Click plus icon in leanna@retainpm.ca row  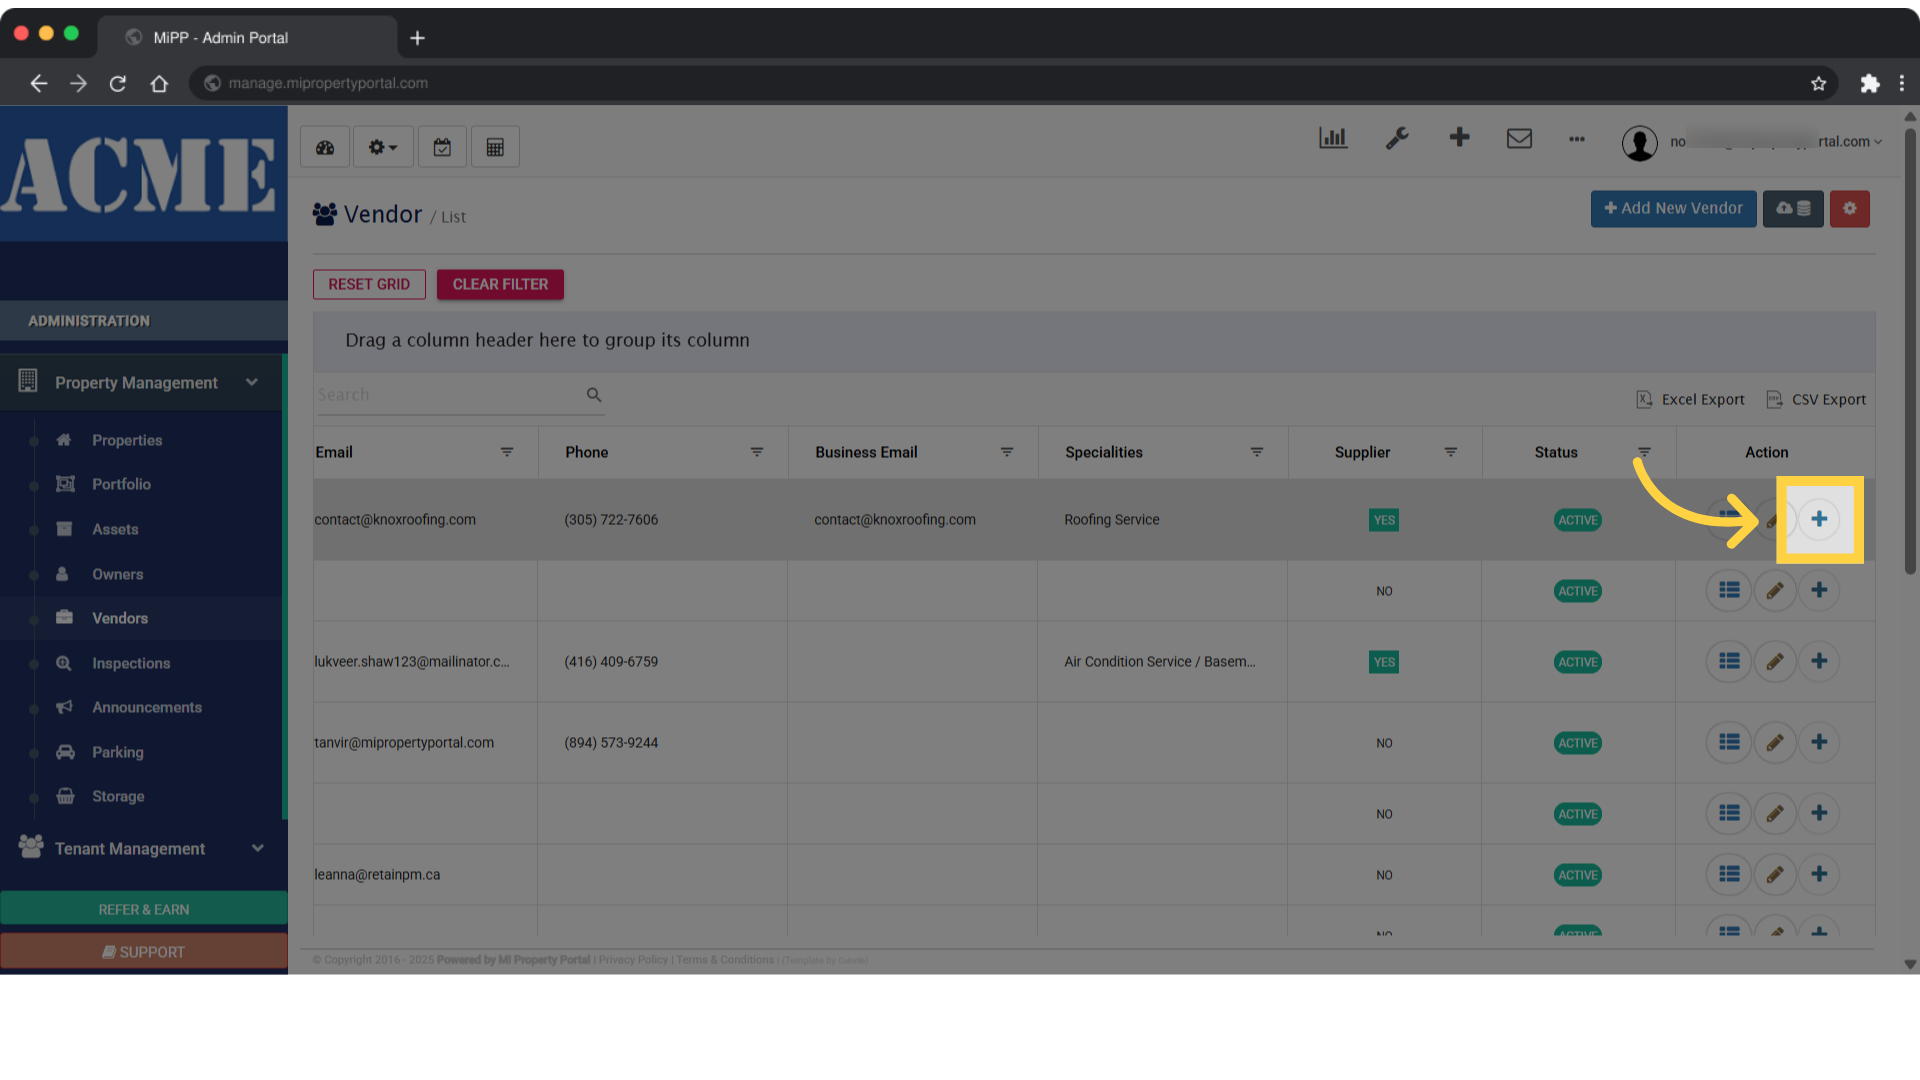[x=1819, y=874]
